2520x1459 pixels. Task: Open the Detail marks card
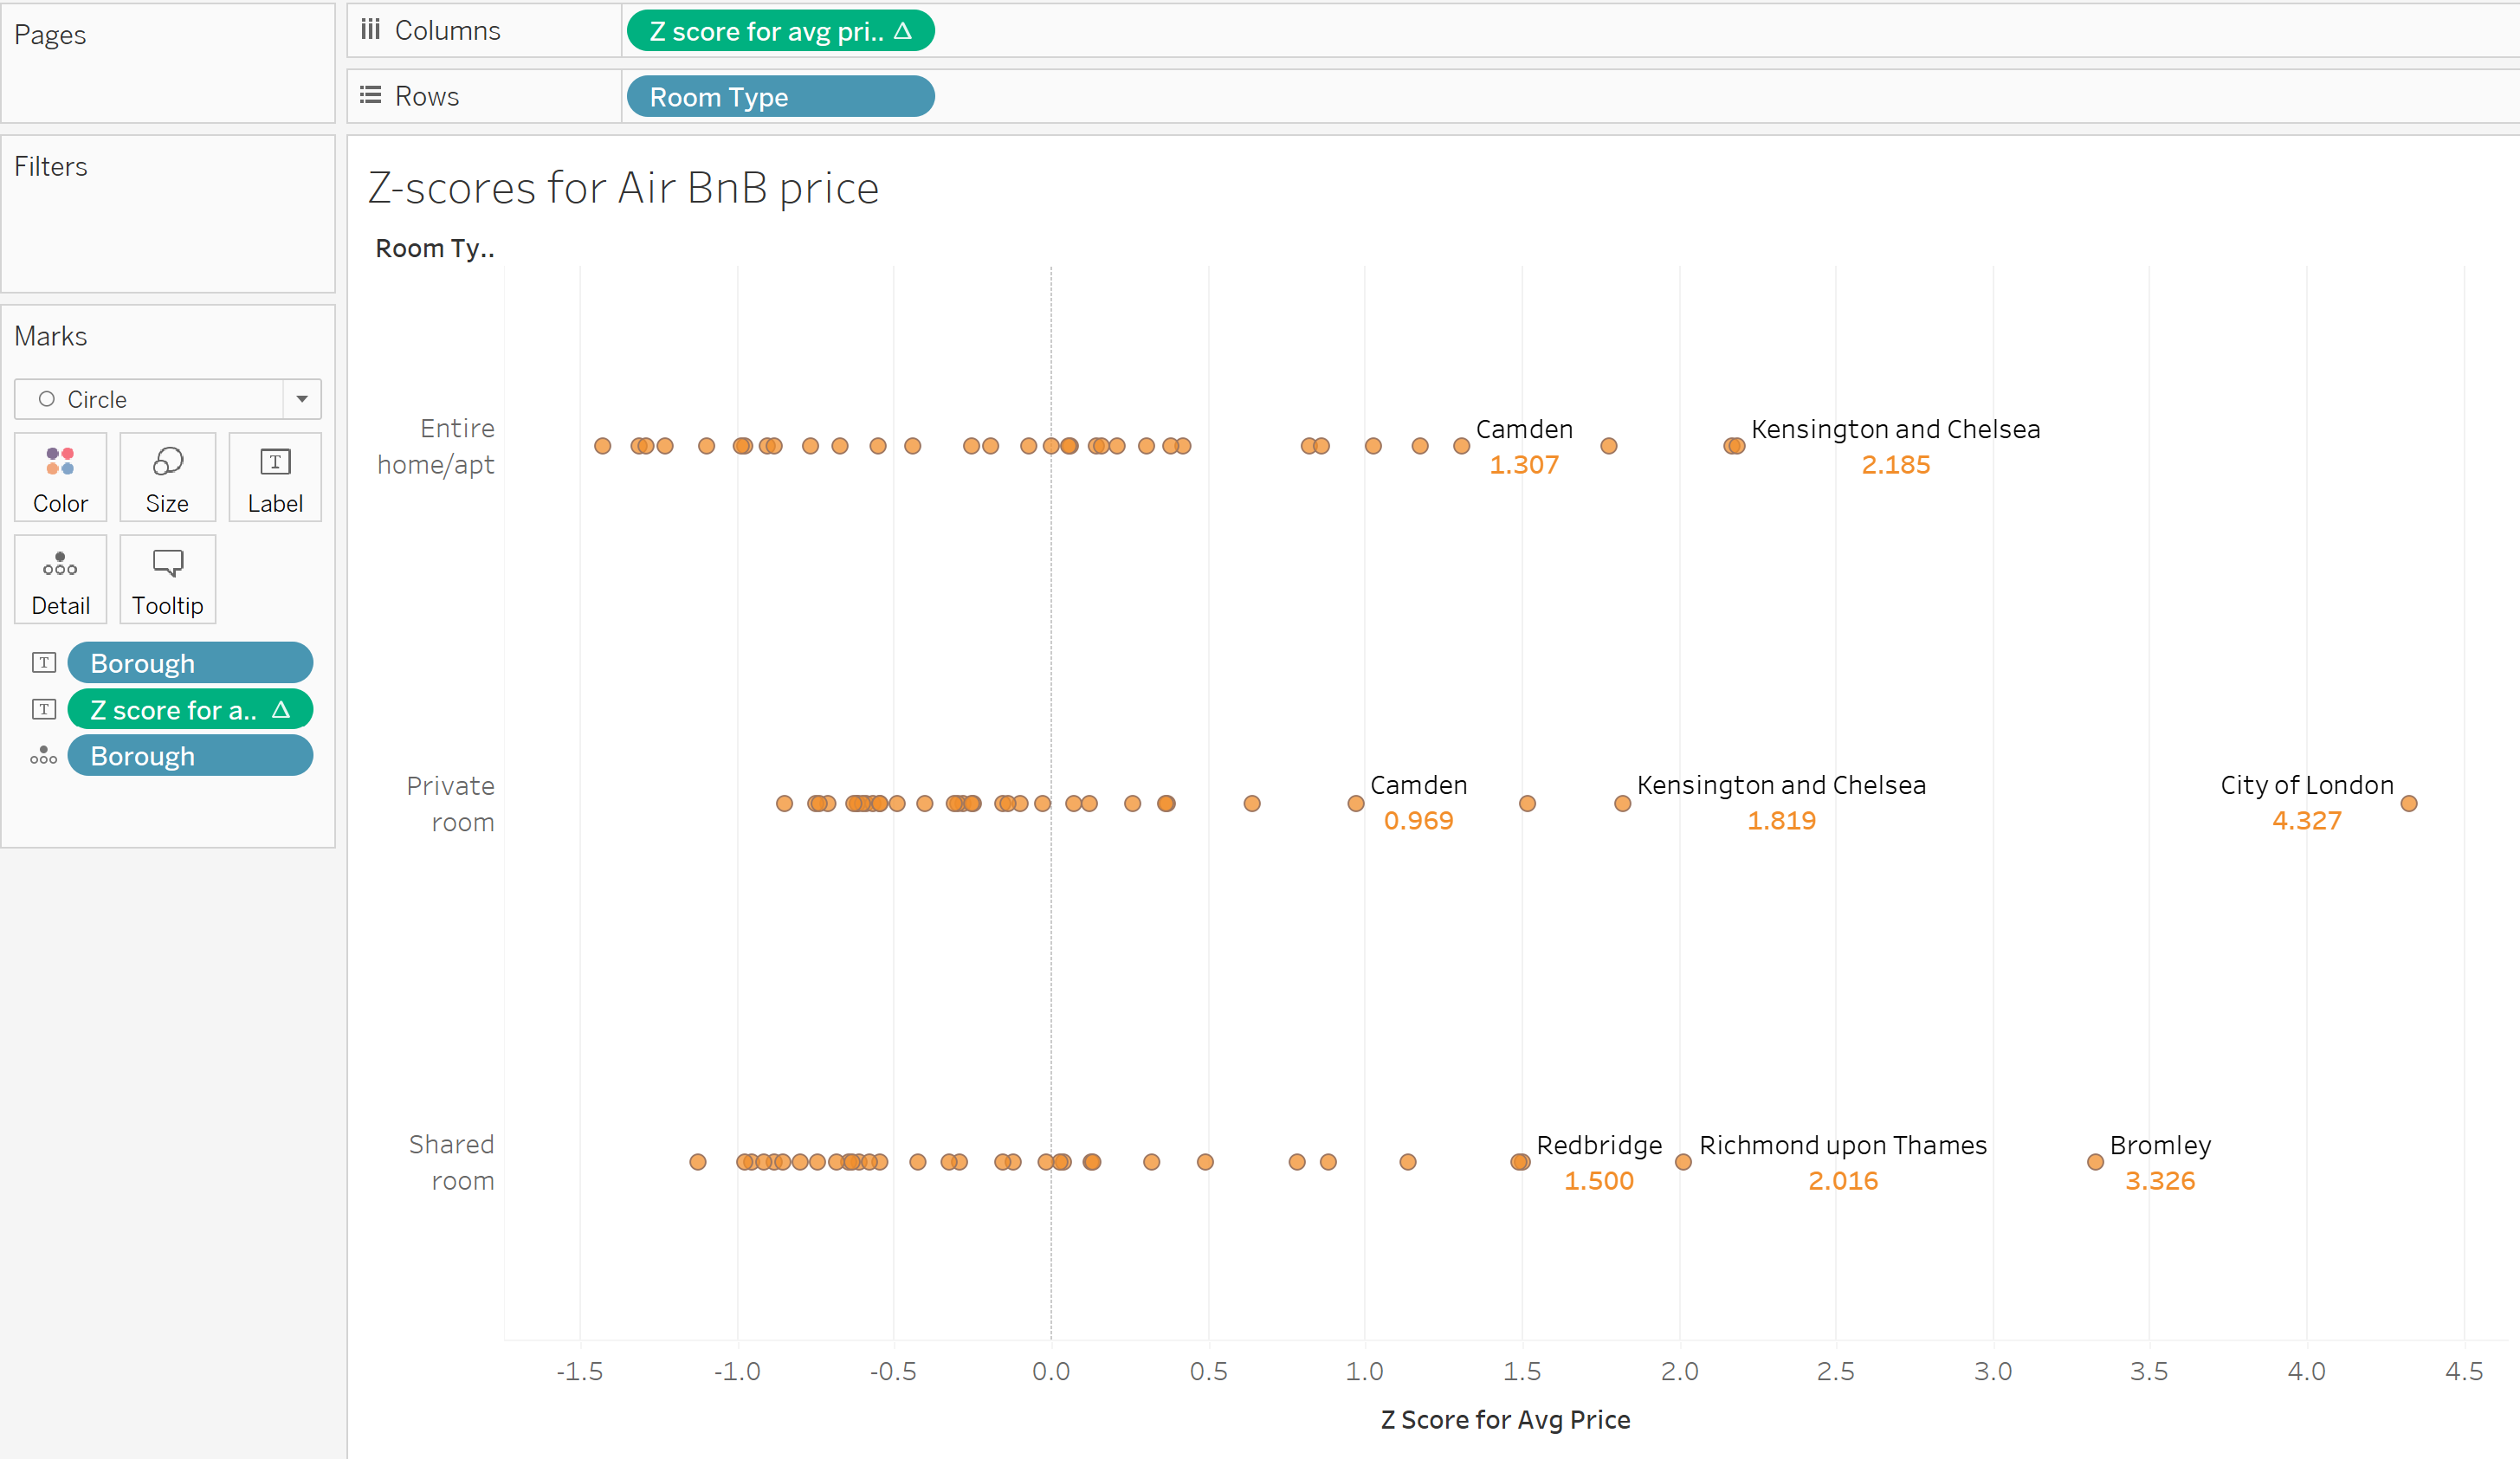[x=60, y=580]
